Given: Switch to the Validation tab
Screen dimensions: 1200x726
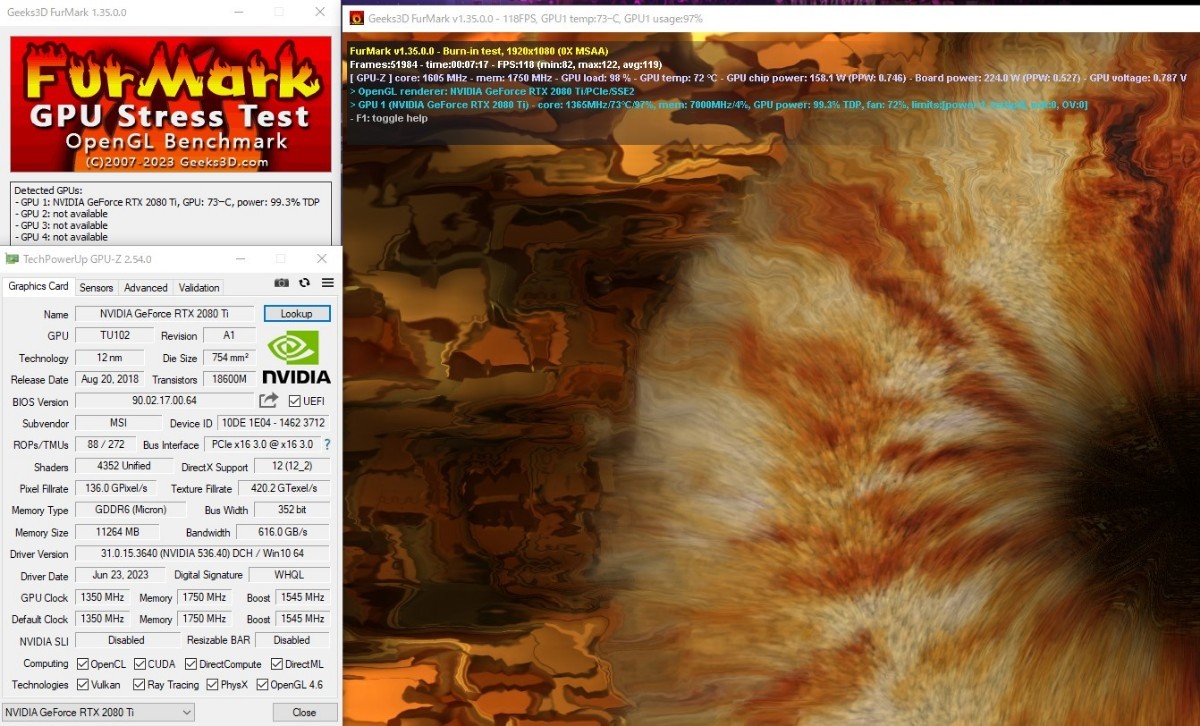Looking at the screenshot, I should pyautogui.click(x=199, y=288).
